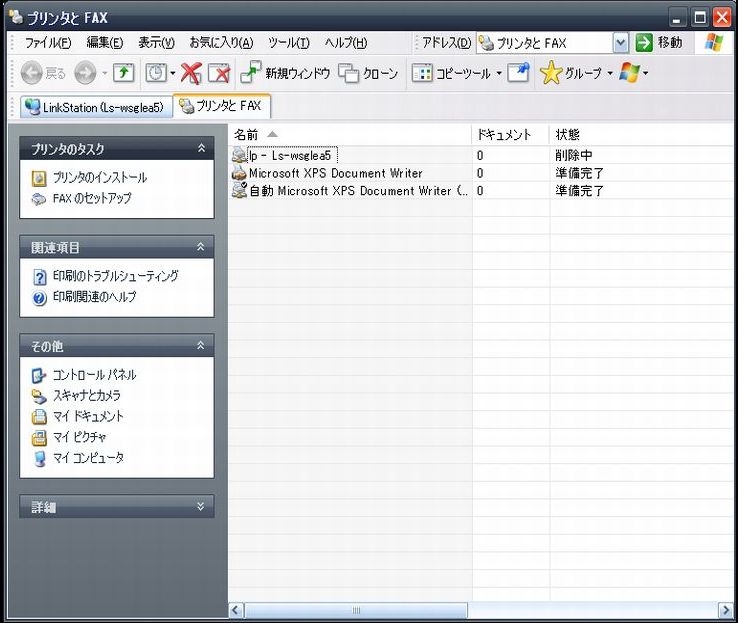Open the コピーツール dropdown arrow
738x623 pixels.
[x=499, y=73]
